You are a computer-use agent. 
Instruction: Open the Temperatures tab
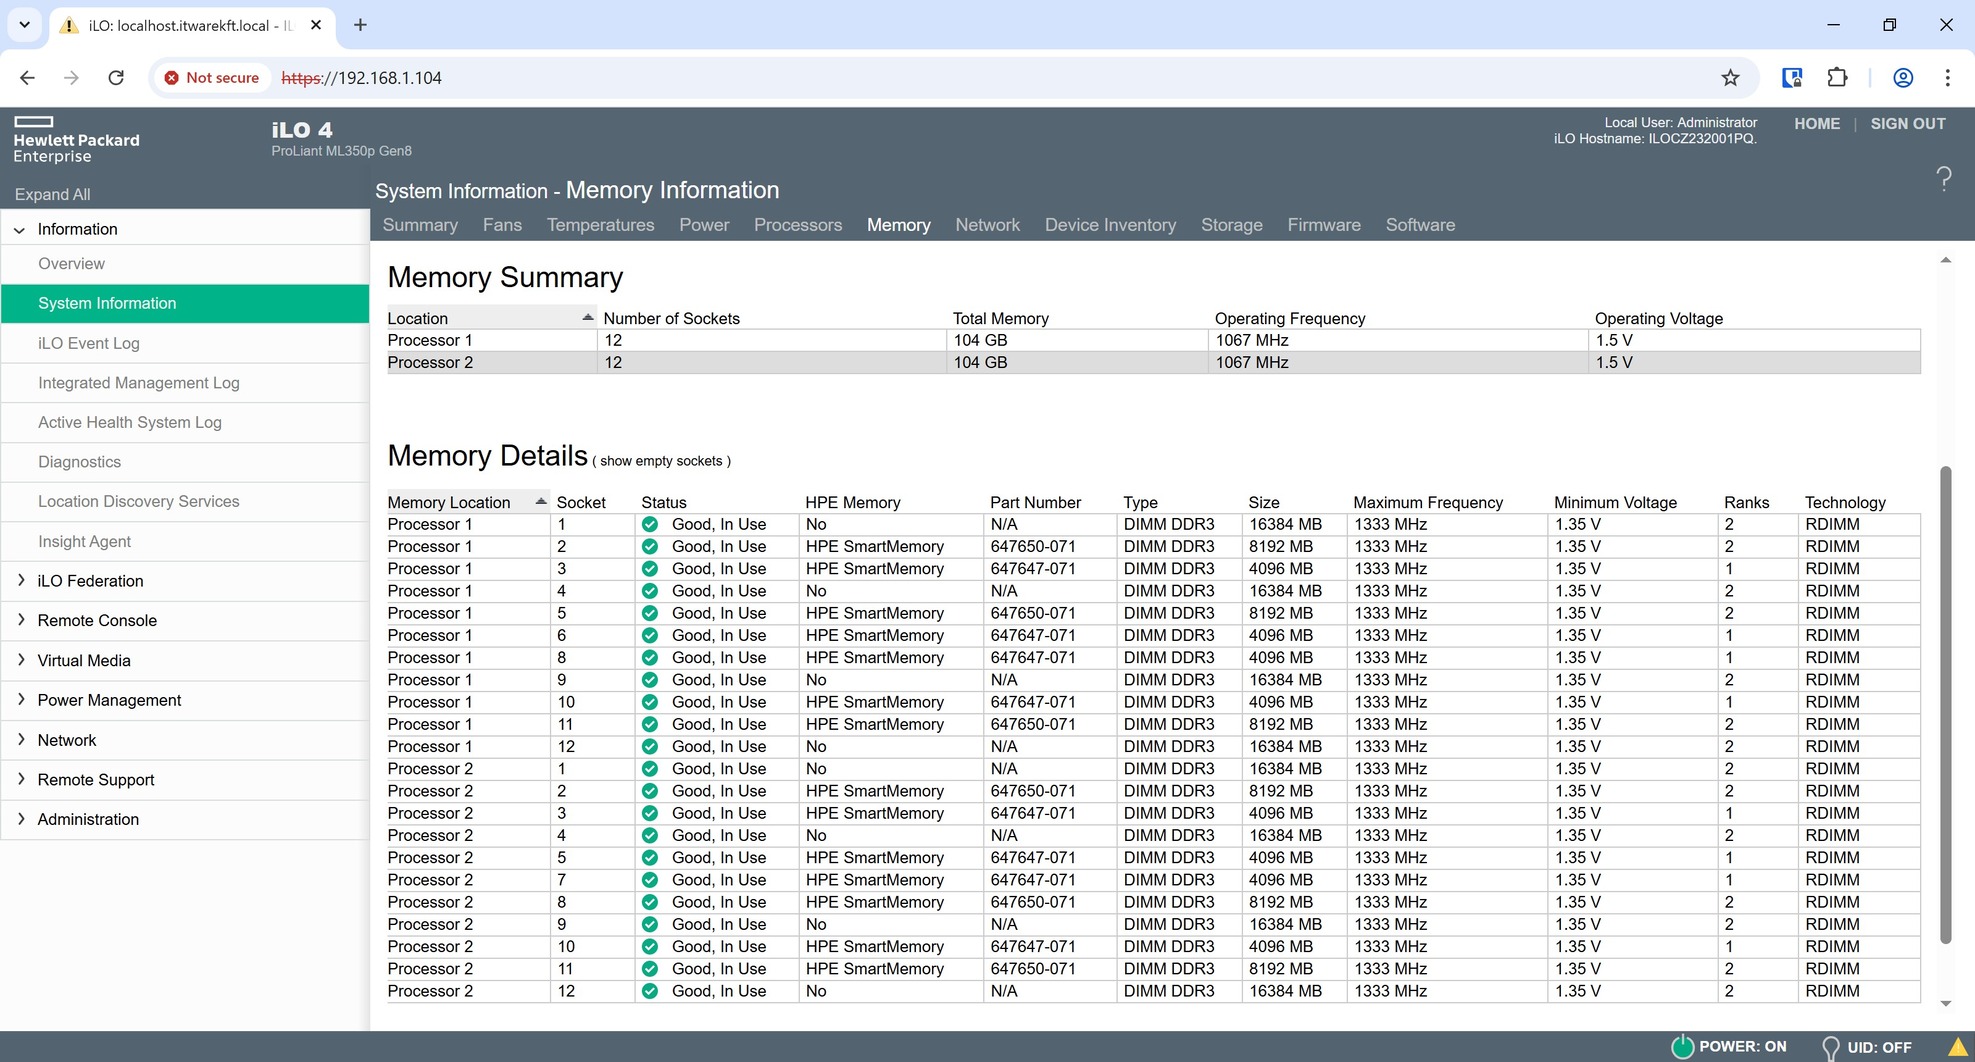[600, 225]
